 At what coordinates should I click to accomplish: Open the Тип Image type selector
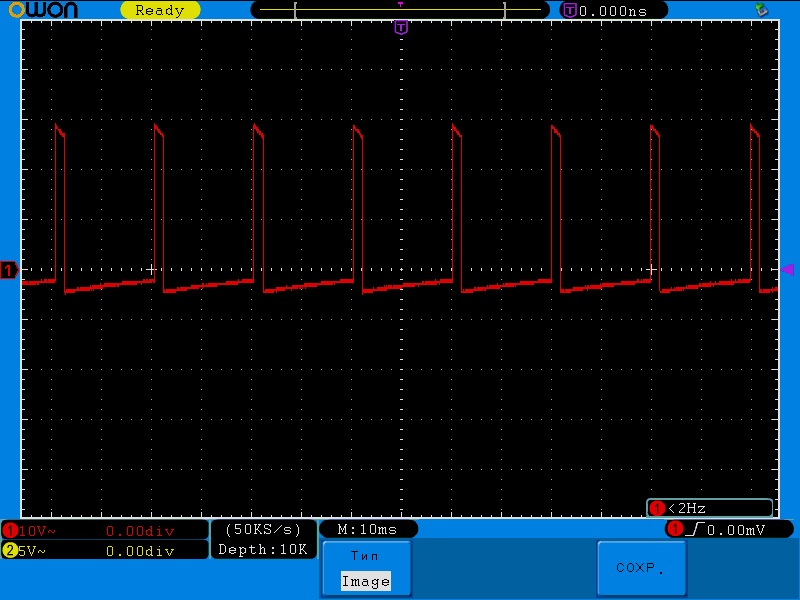pos(365,568)
